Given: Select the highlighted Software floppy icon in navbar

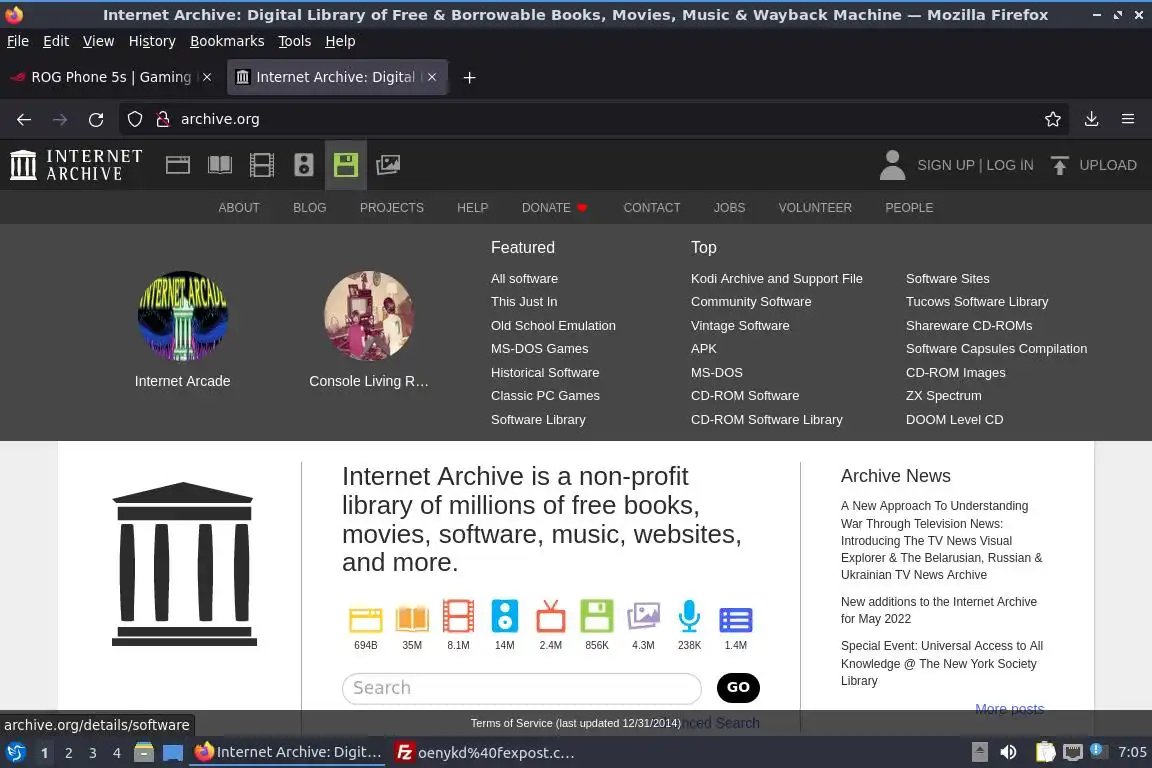Looking at the screenshot, I should click(x=345, y=165).
